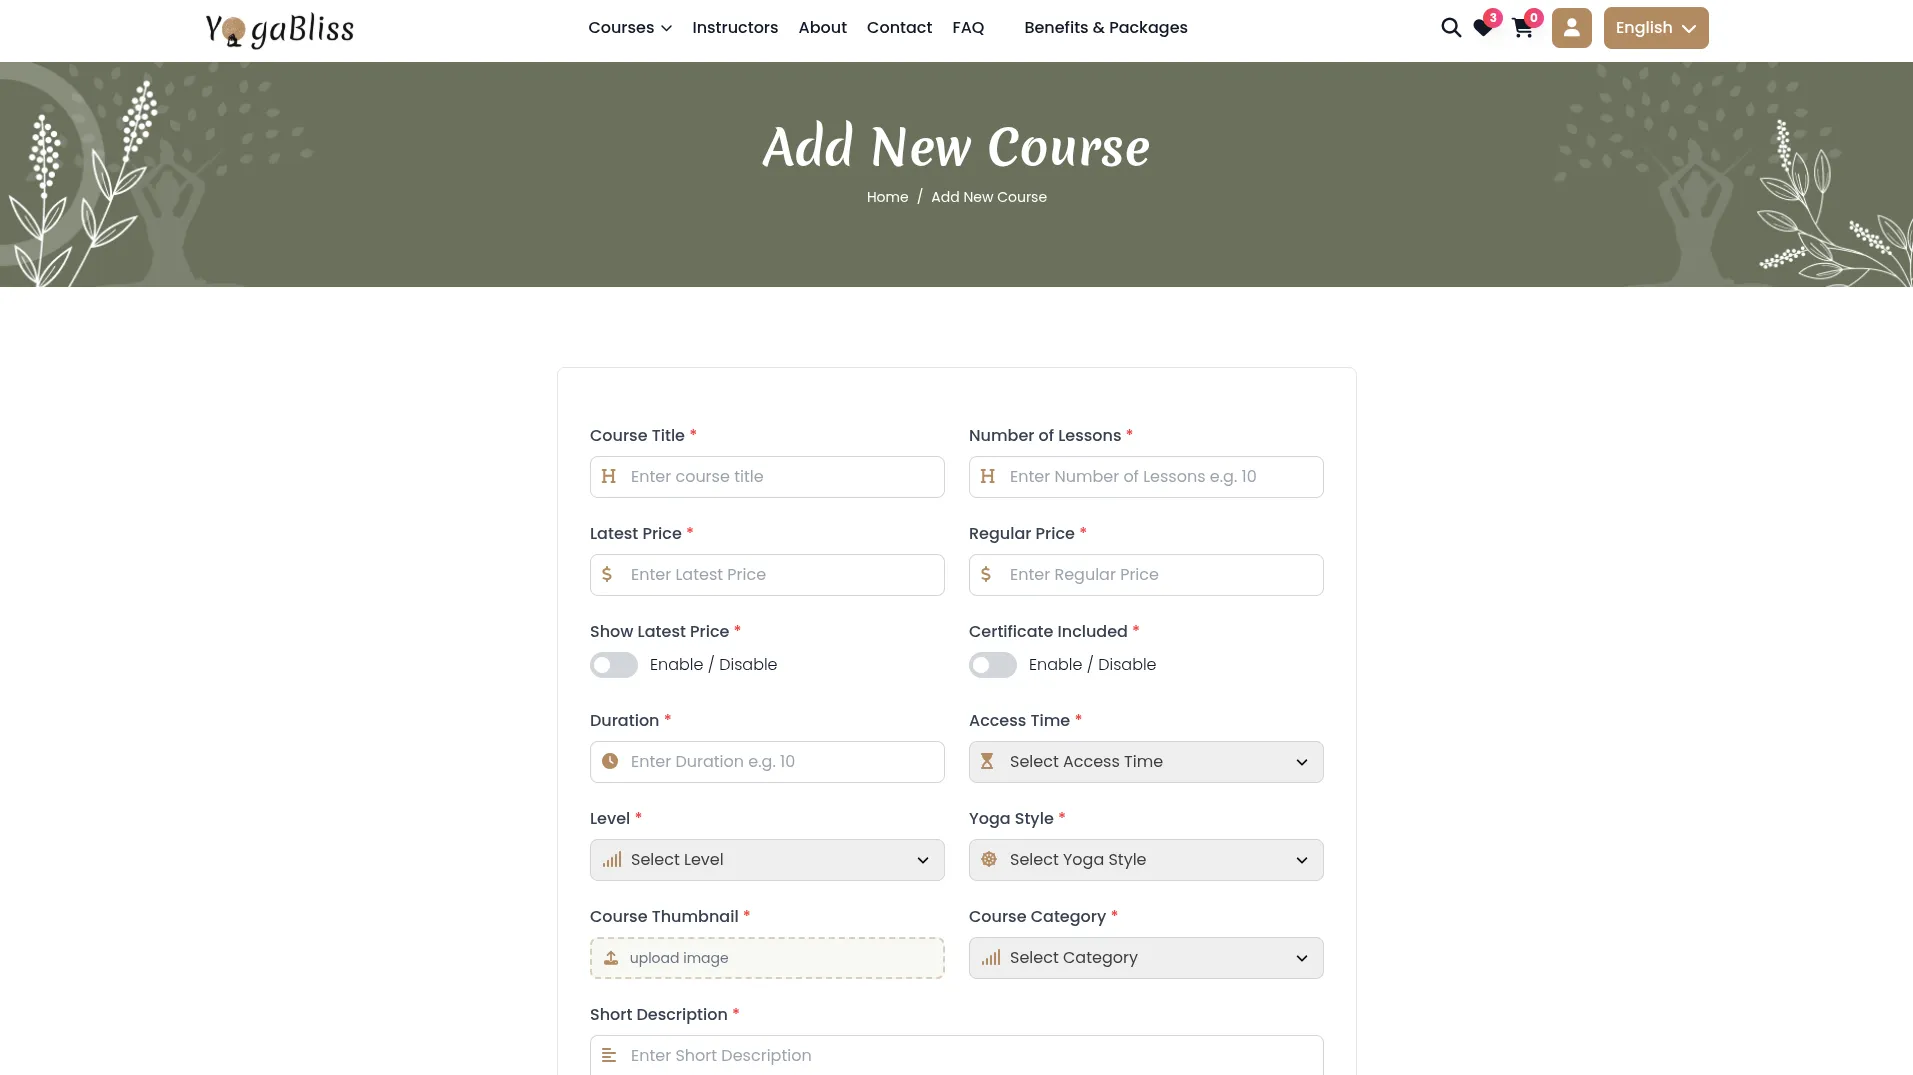This screenshot has height=1075, width=1913.
Task: Toggle the Show Latest Price switch
Action: pos(614,665)
